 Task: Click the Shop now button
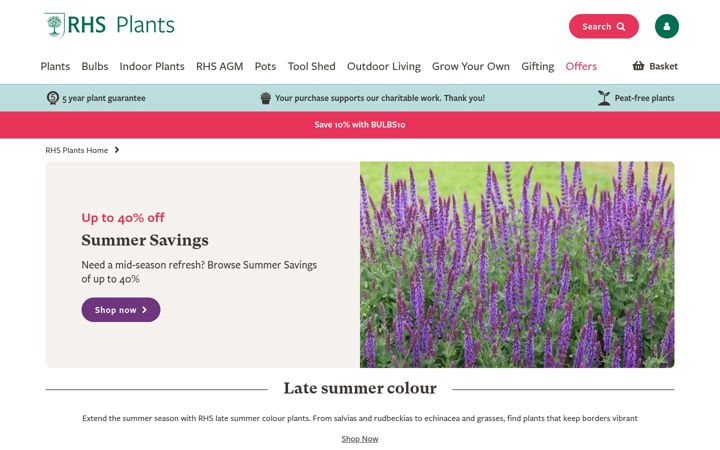point(121,309)
